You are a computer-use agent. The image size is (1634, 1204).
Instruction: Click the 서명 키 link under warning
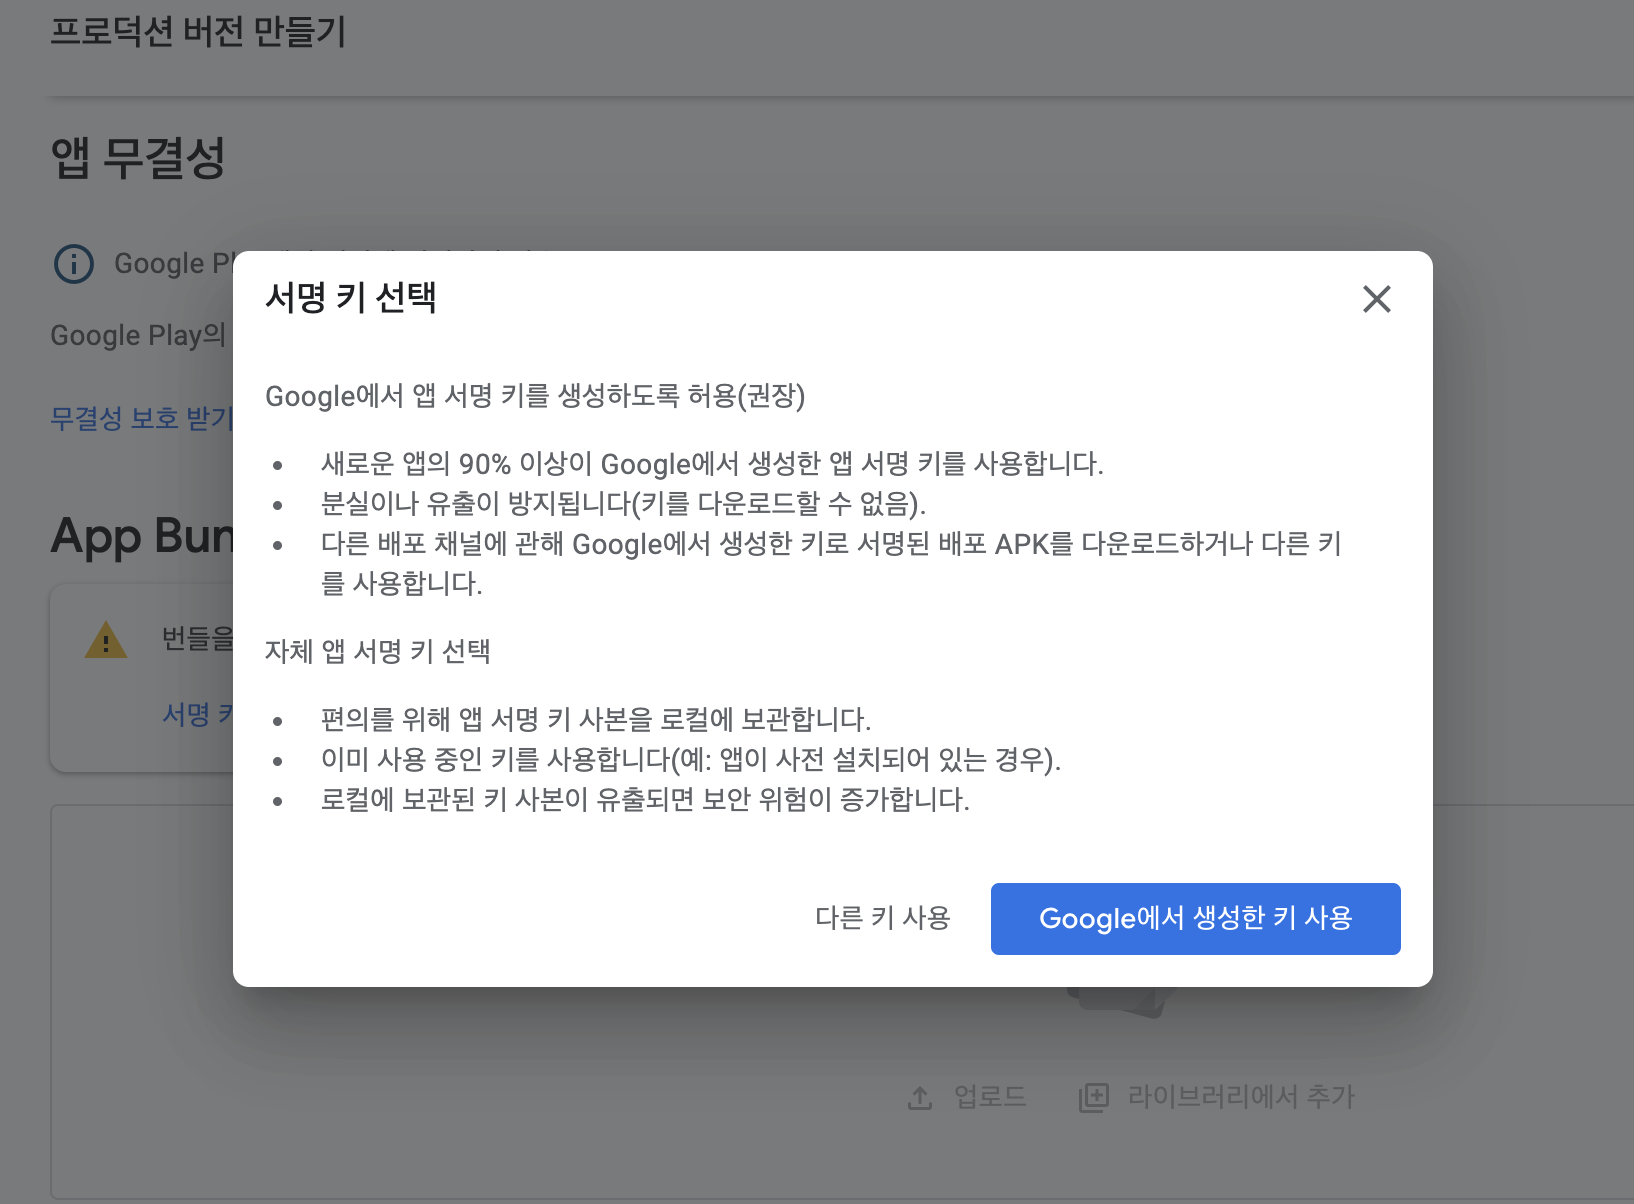pyautogui.click(x=197, y=714)
